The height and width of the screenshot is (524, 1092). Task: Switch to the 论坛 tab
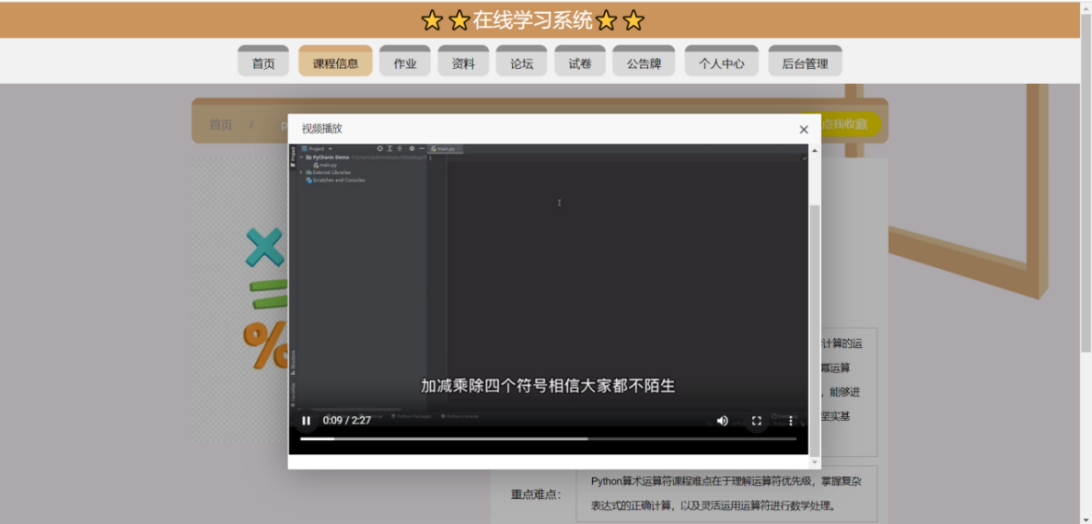pyautogui.click(x=522, y=63)
